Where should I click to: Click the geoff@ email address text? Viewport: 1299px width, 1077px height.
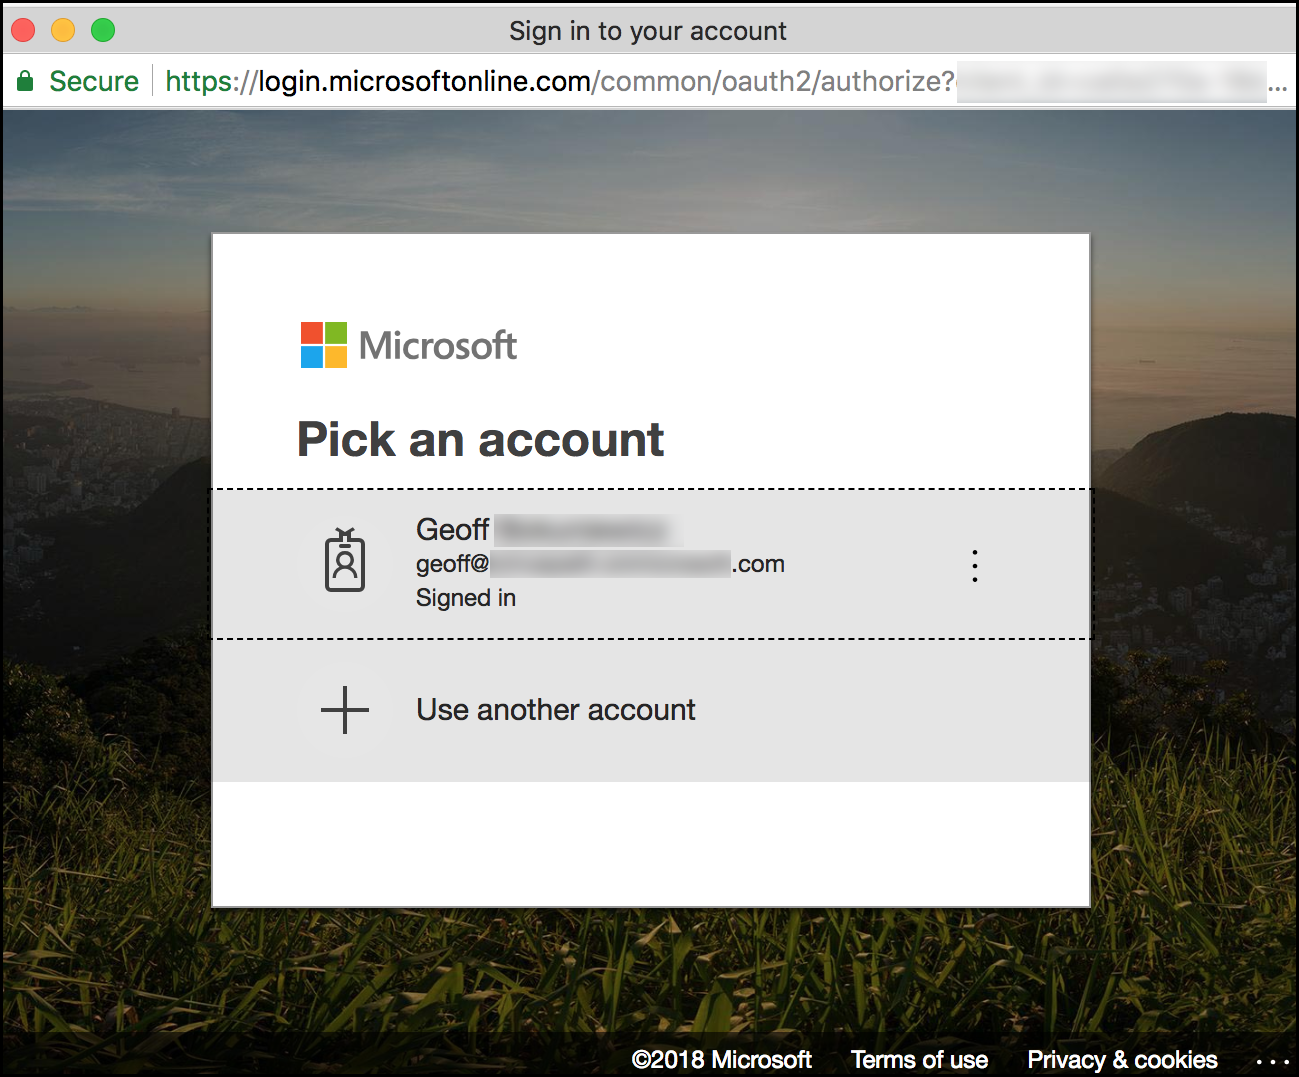[600, 564]
